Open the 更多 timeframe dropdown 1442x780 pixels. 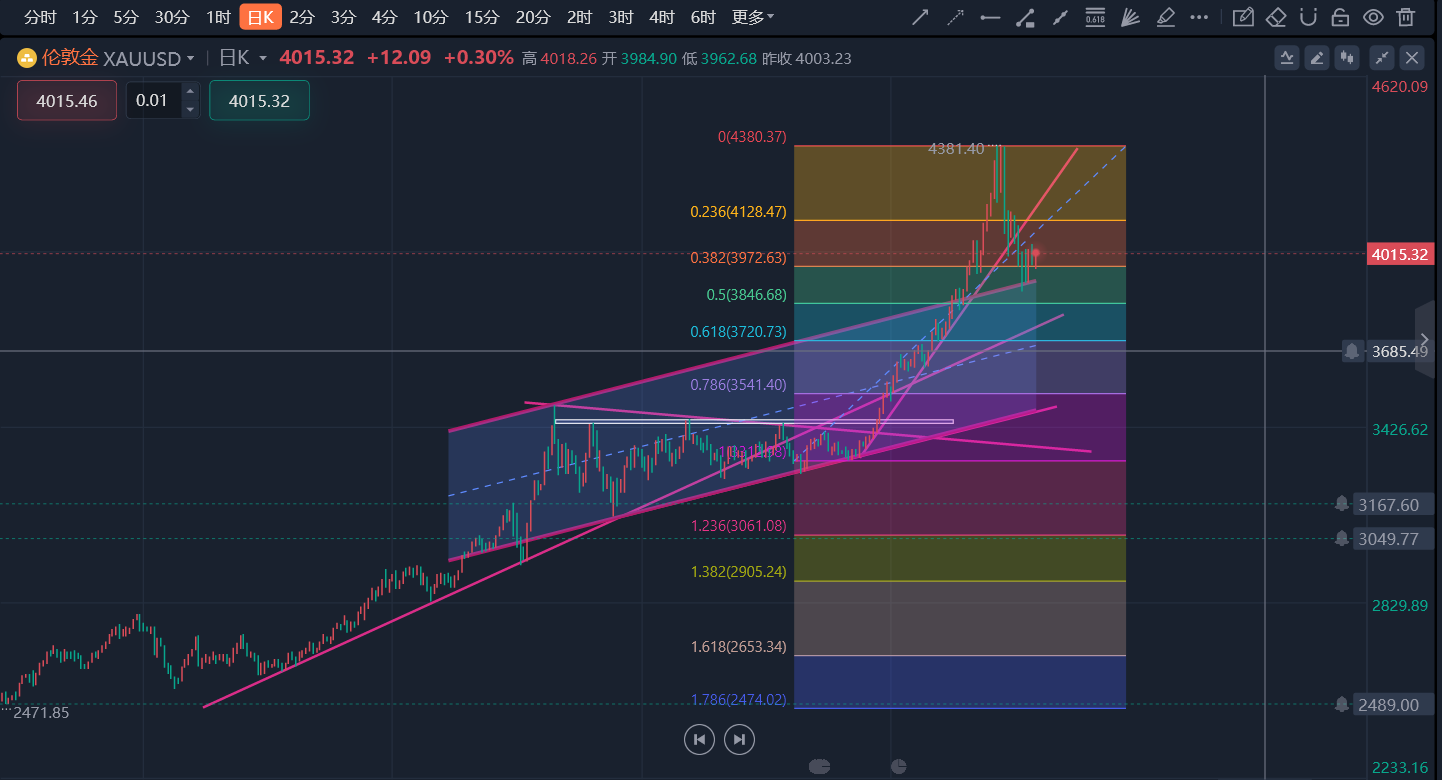(x=752, y=17)
